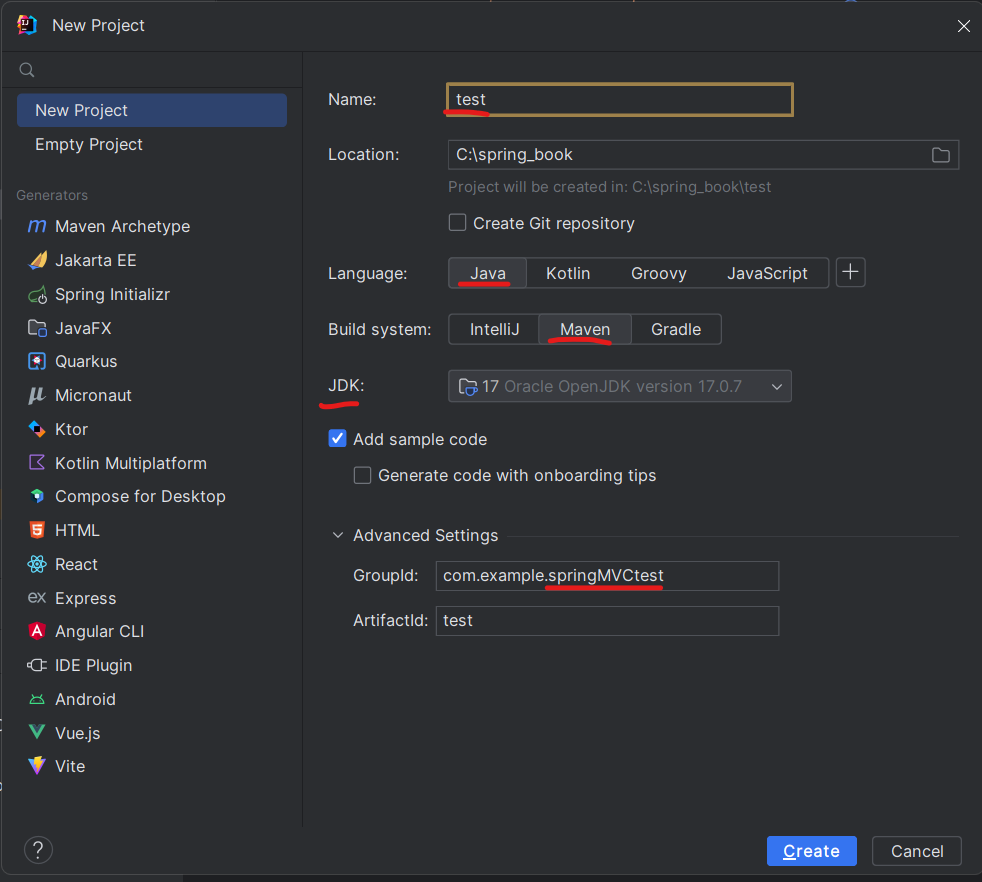Click the HTML5 icon
Viewport: 982px width, 882px height.
[37, 530]
